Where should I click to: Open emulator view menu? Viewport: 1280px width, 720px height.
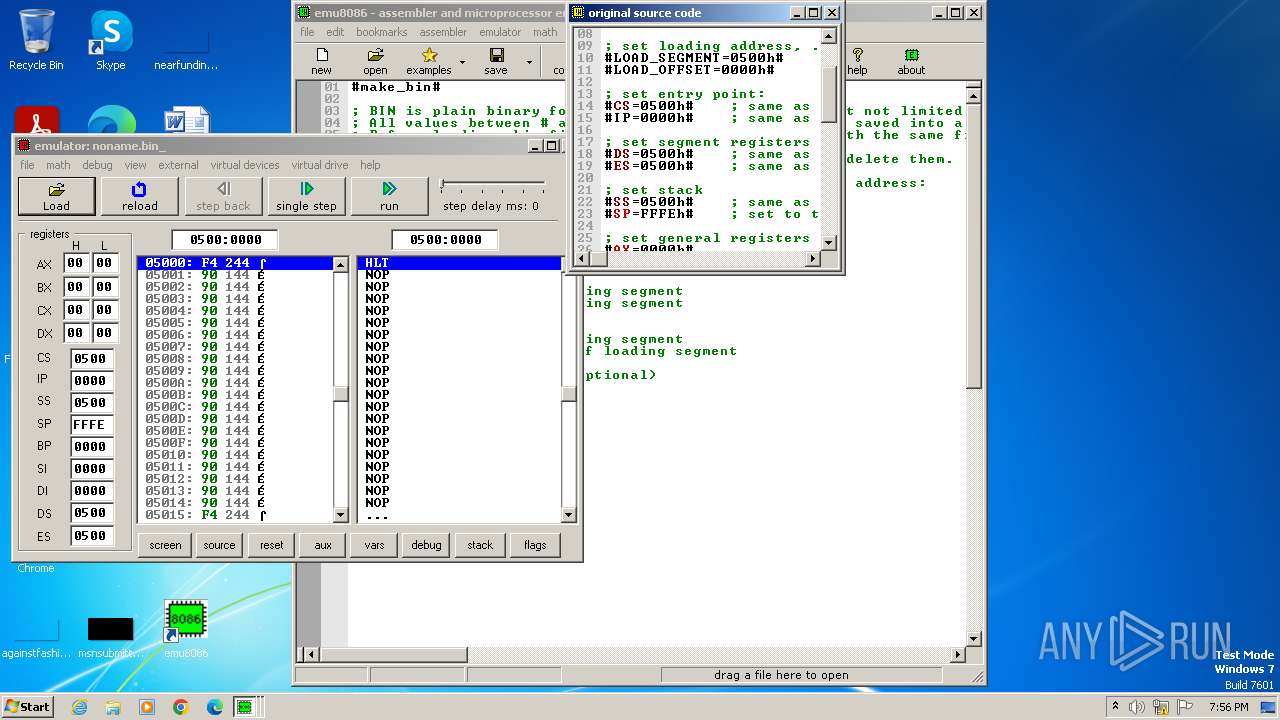(x=135, y=165)
